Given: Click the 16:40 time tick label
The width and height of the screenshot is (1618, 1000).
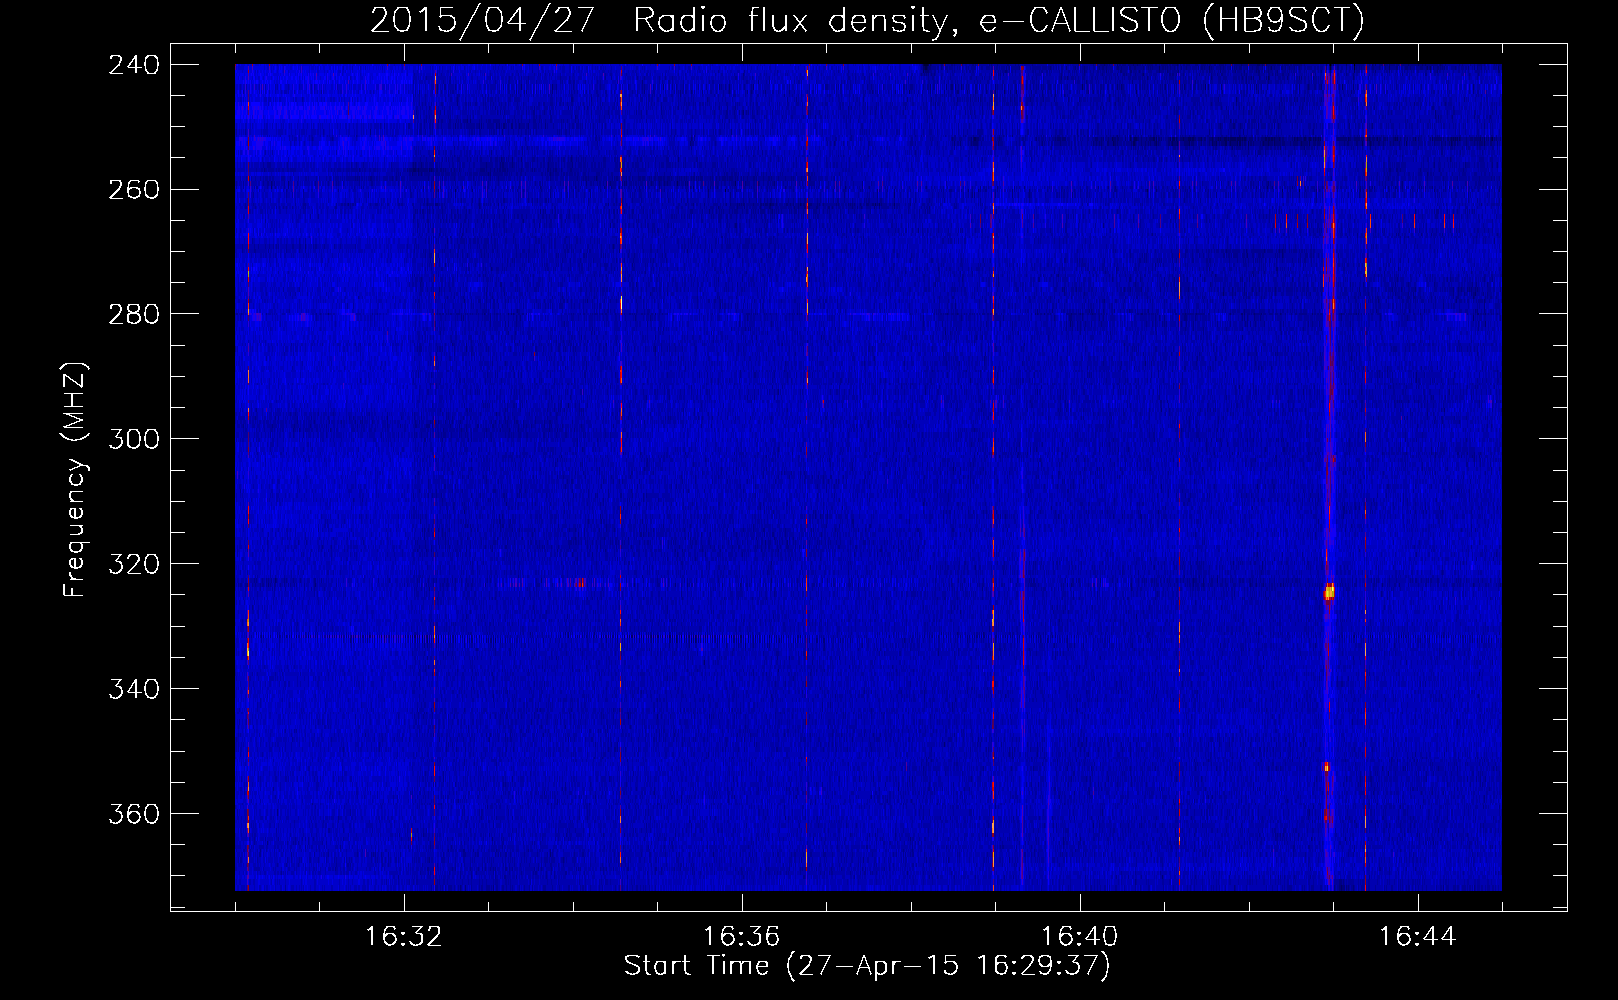Looking at the screenshot, I should click(1080, 937).
